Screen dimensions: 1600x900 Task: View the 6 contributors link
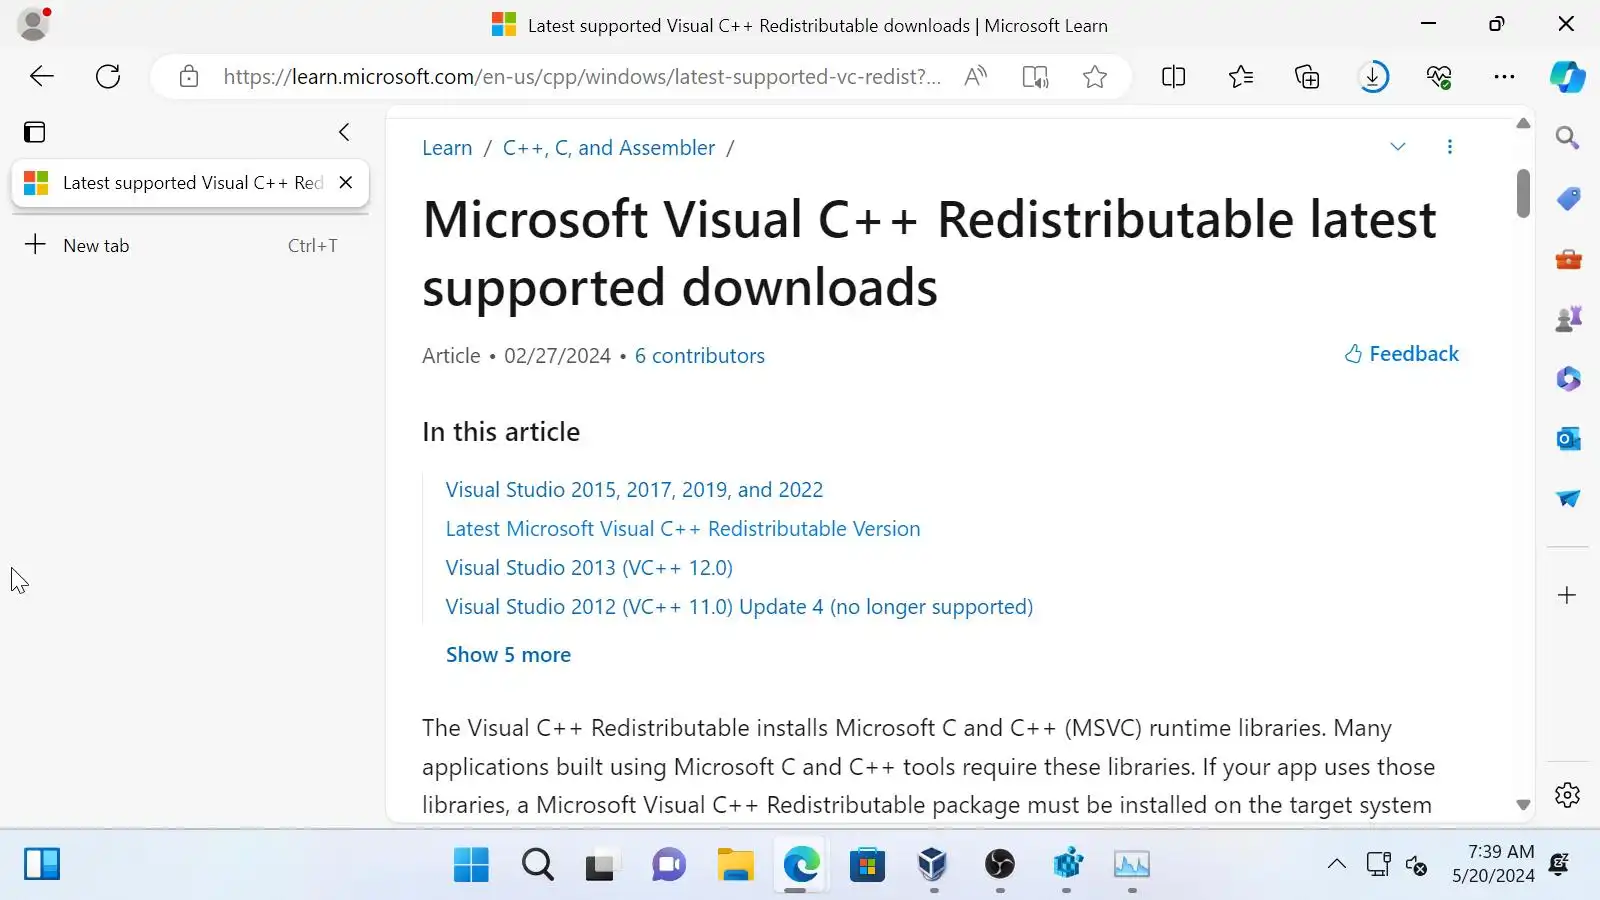pos(700,356)
